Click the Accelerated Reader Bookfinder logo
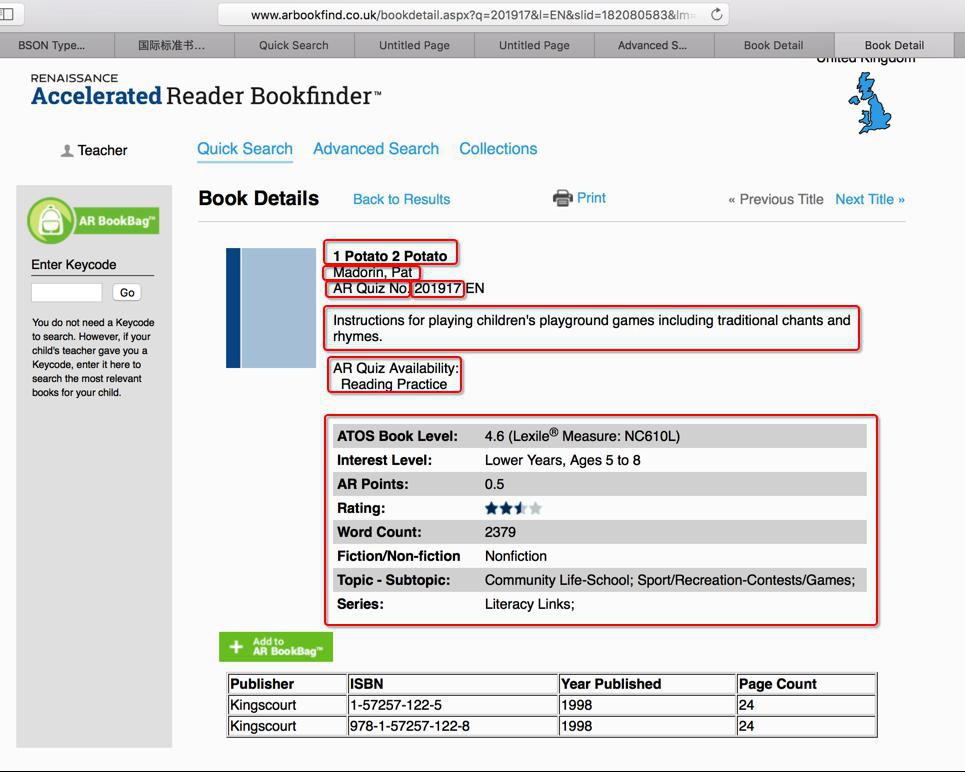Image resolution: width=965 pixels, height=772 pixels. [206, 90]
